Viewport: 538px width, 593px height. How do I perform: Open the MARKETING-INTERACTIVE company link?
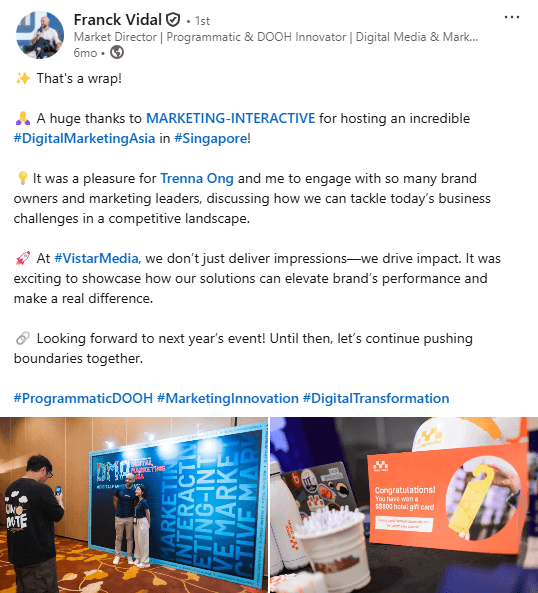pos(230,118)
